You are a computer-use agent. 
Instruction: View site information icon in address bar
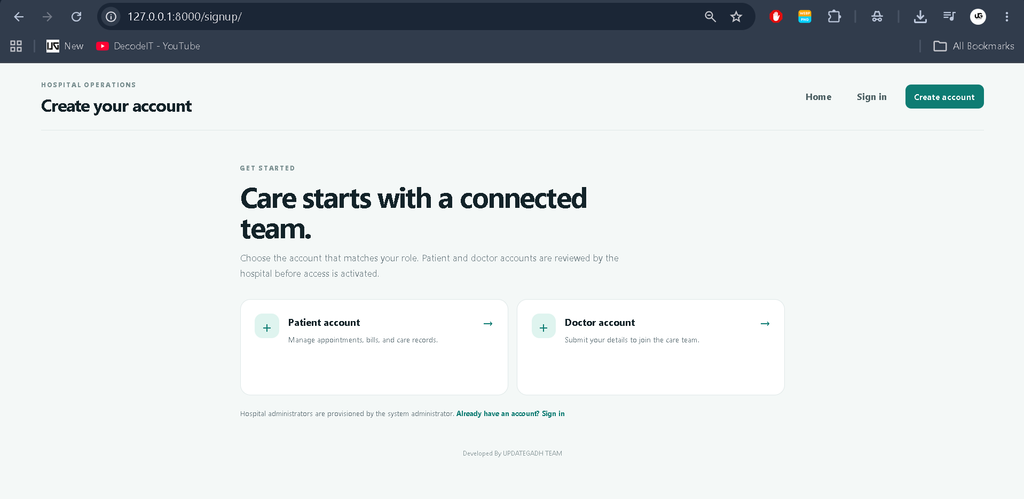[111, 17]
